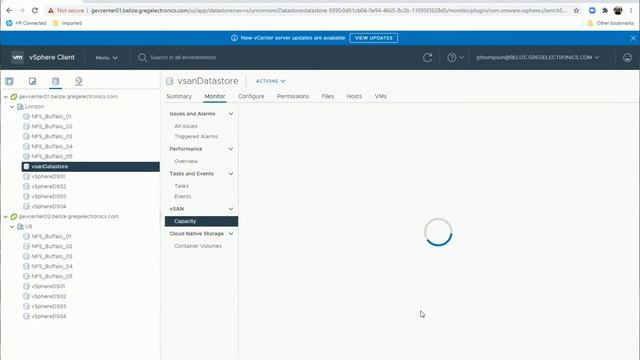Select vSphereDS04 under London
This screenshot has height=360, width=640.
click(49, 207)
